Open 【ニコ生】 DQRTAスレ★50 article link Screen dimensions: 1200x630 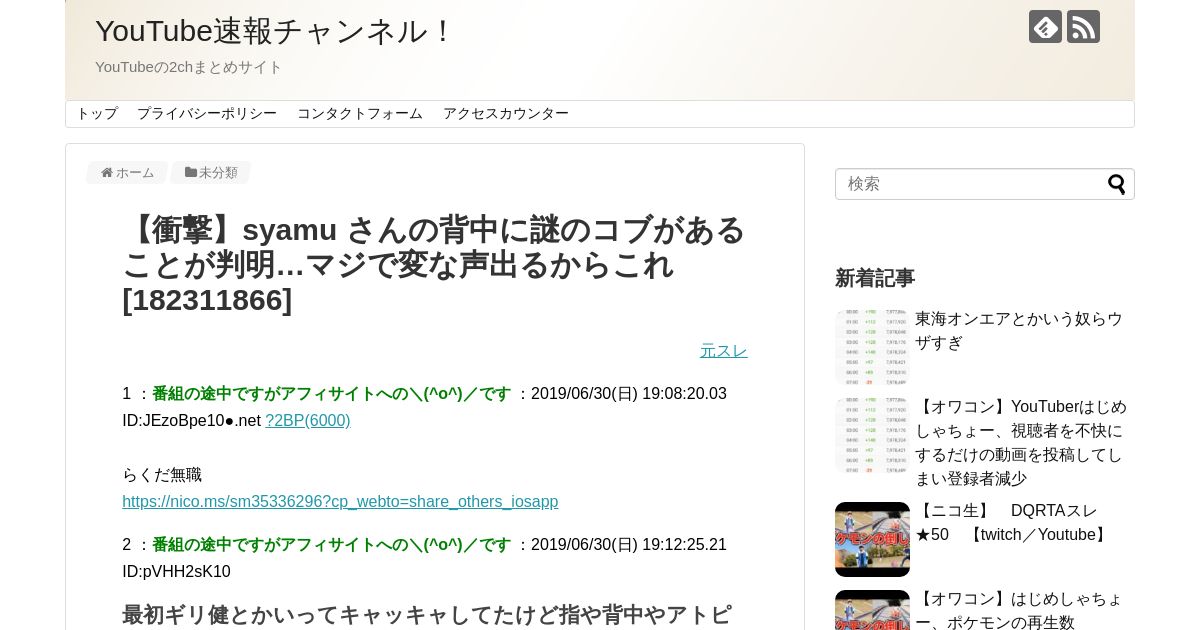pos(1013,523)
